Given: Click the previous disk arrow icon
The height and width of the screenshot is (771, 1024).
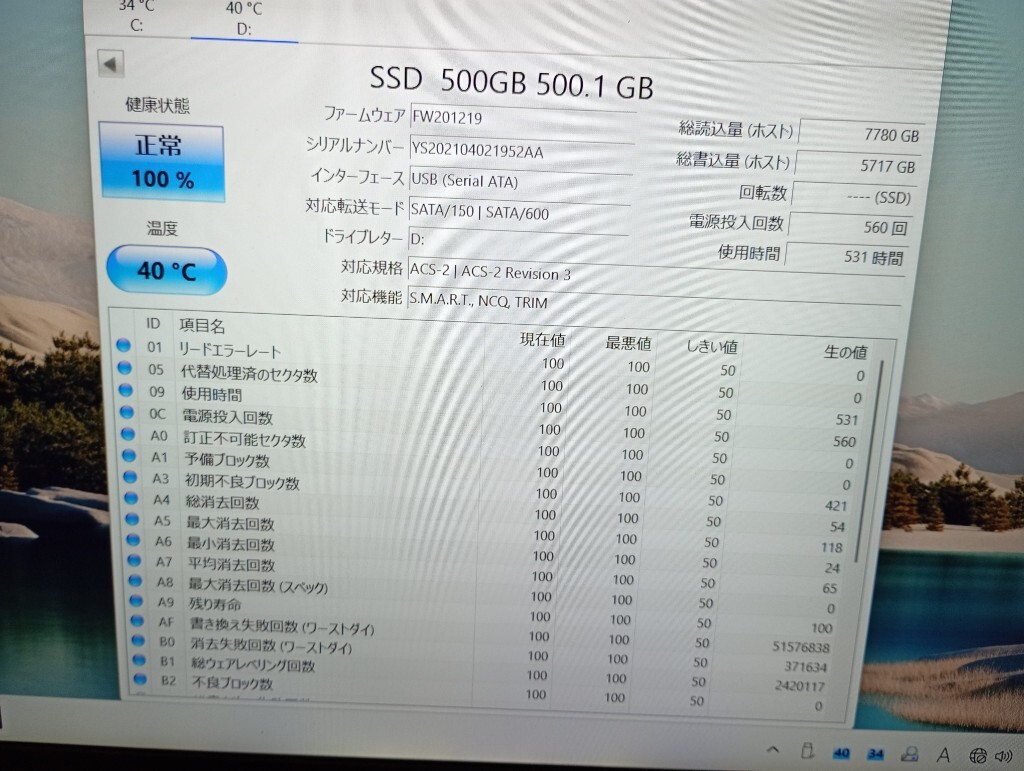Looking at the screenshot, I should click(x=110, y=64).
